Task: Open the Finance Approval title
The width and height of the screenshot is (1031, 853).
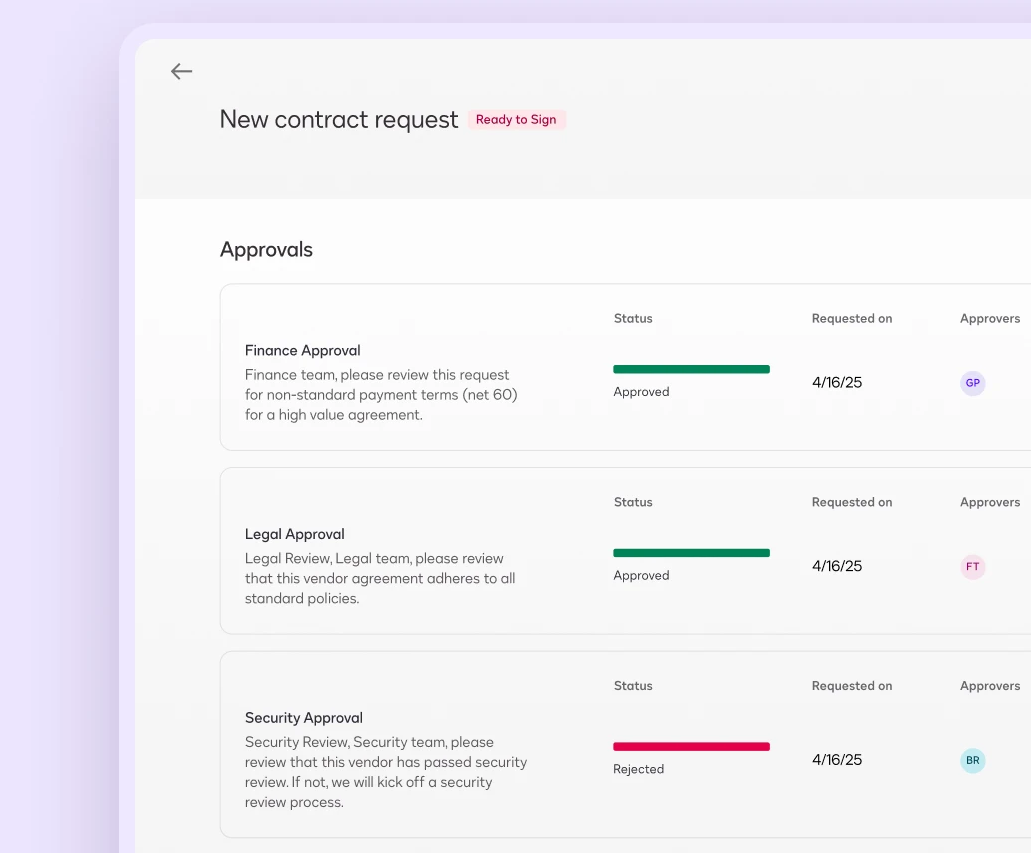Action: pyautogui.click(x=302, y=351)
